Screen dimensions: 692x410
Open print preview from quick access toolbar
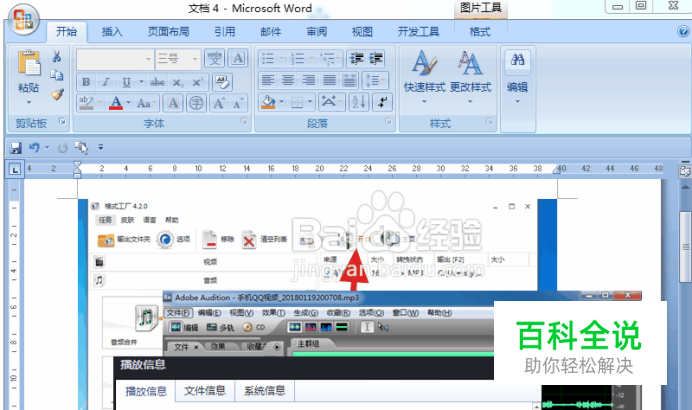[x=81, y=147]
